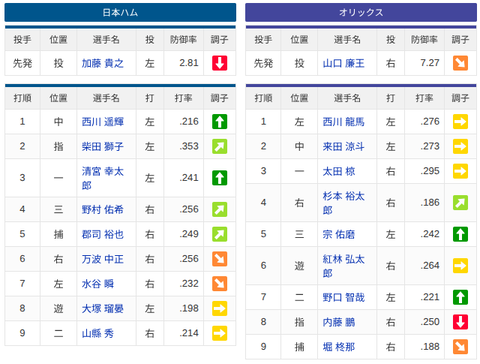480x364 pixels.
Task: Click the orange down-right arrow for 万波 中正
Action: (220, 259)
